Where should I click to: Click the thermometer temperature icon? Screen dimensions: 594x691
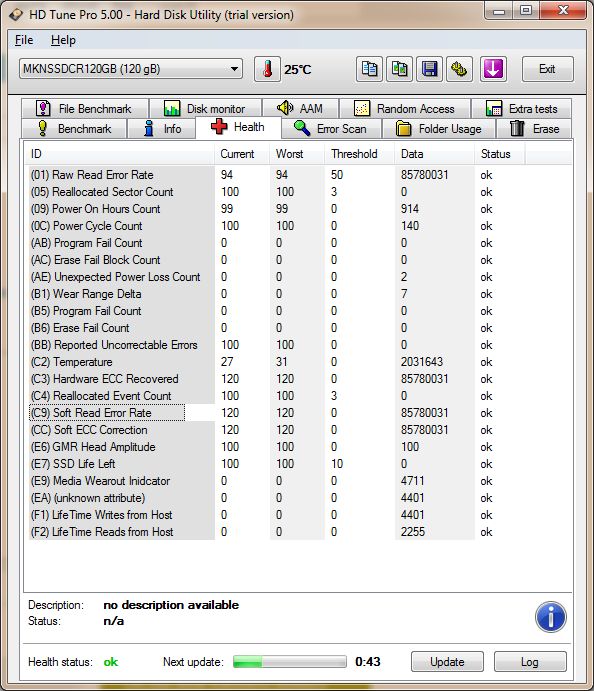point(267,69)
